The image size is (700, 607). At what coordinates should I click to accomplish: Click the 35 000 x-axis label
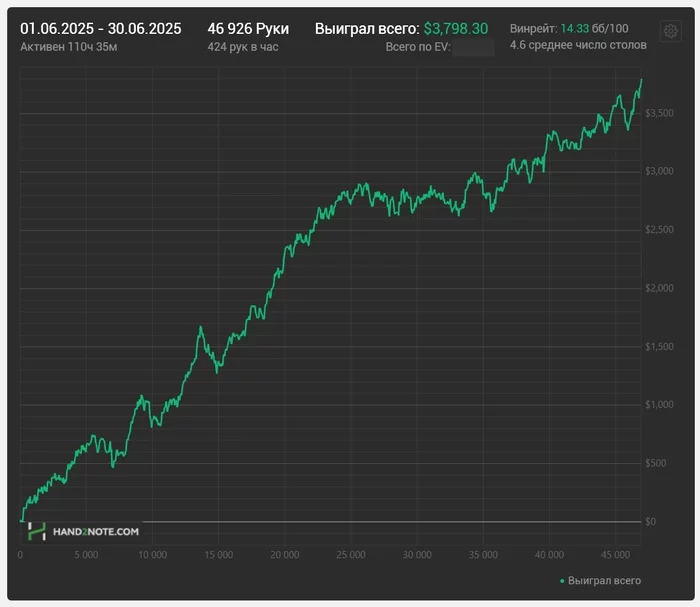[x=483, y=555]
